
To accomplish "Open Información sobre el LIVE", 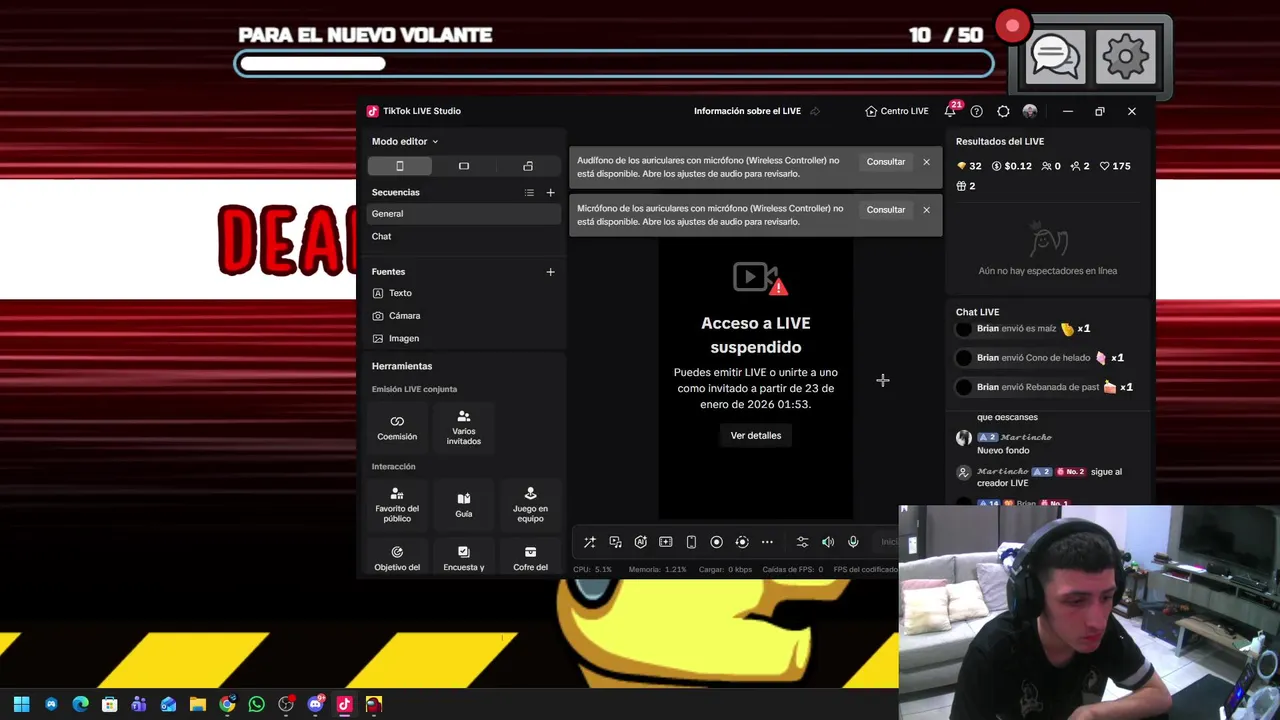I will pyautogui.click(x=747, y=111).
